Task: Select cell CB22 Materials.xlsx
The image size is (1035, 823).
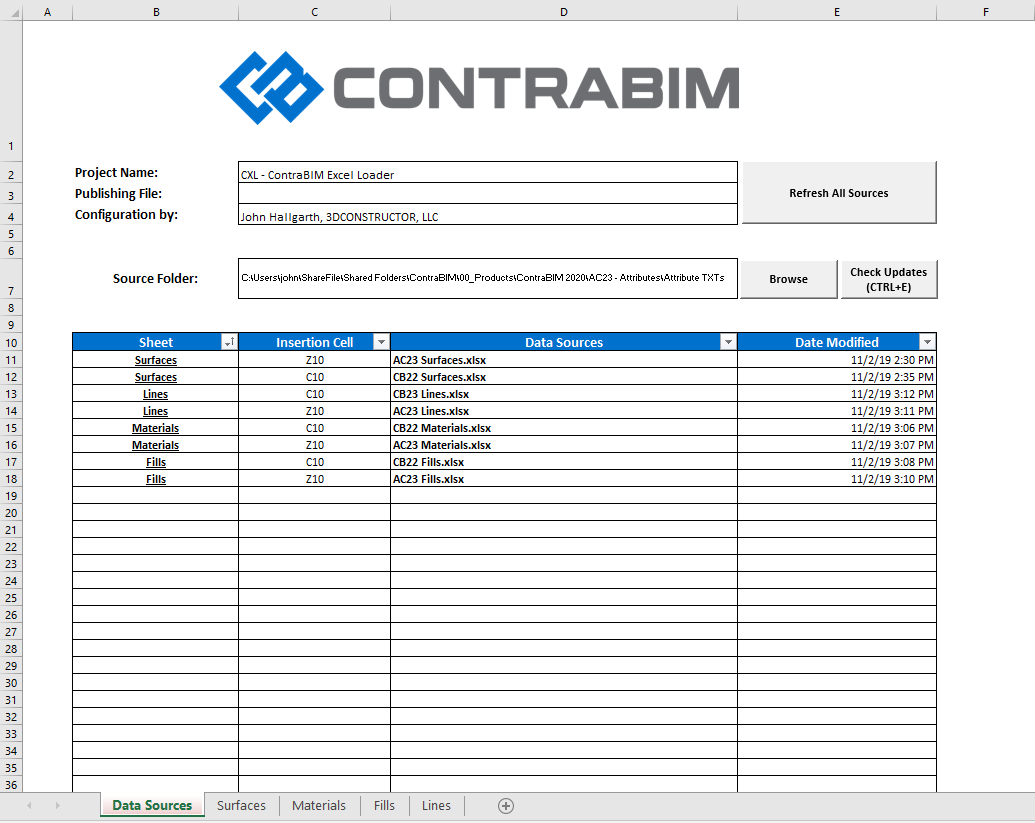Action: 564,428
